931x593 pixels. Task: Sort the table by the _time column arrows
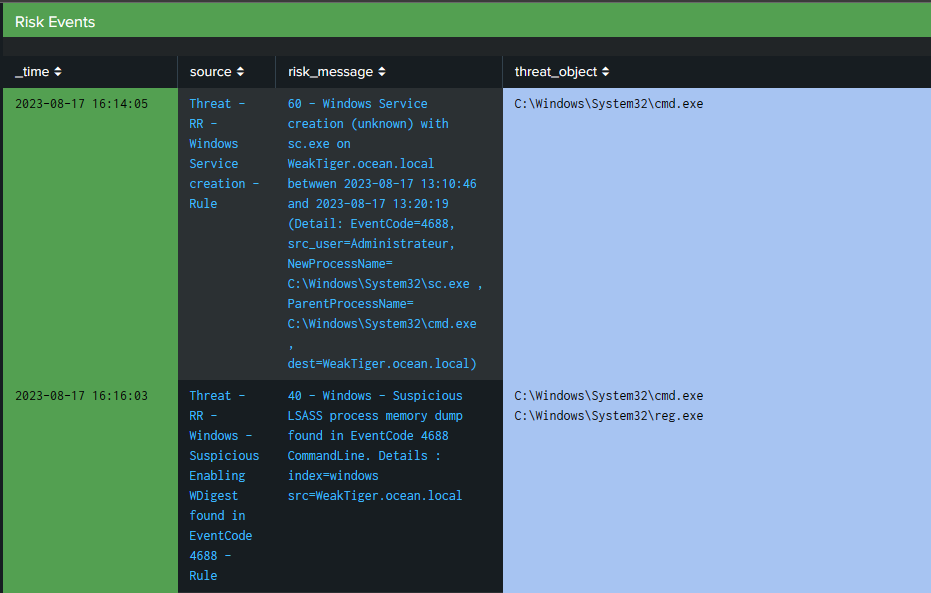60,71
